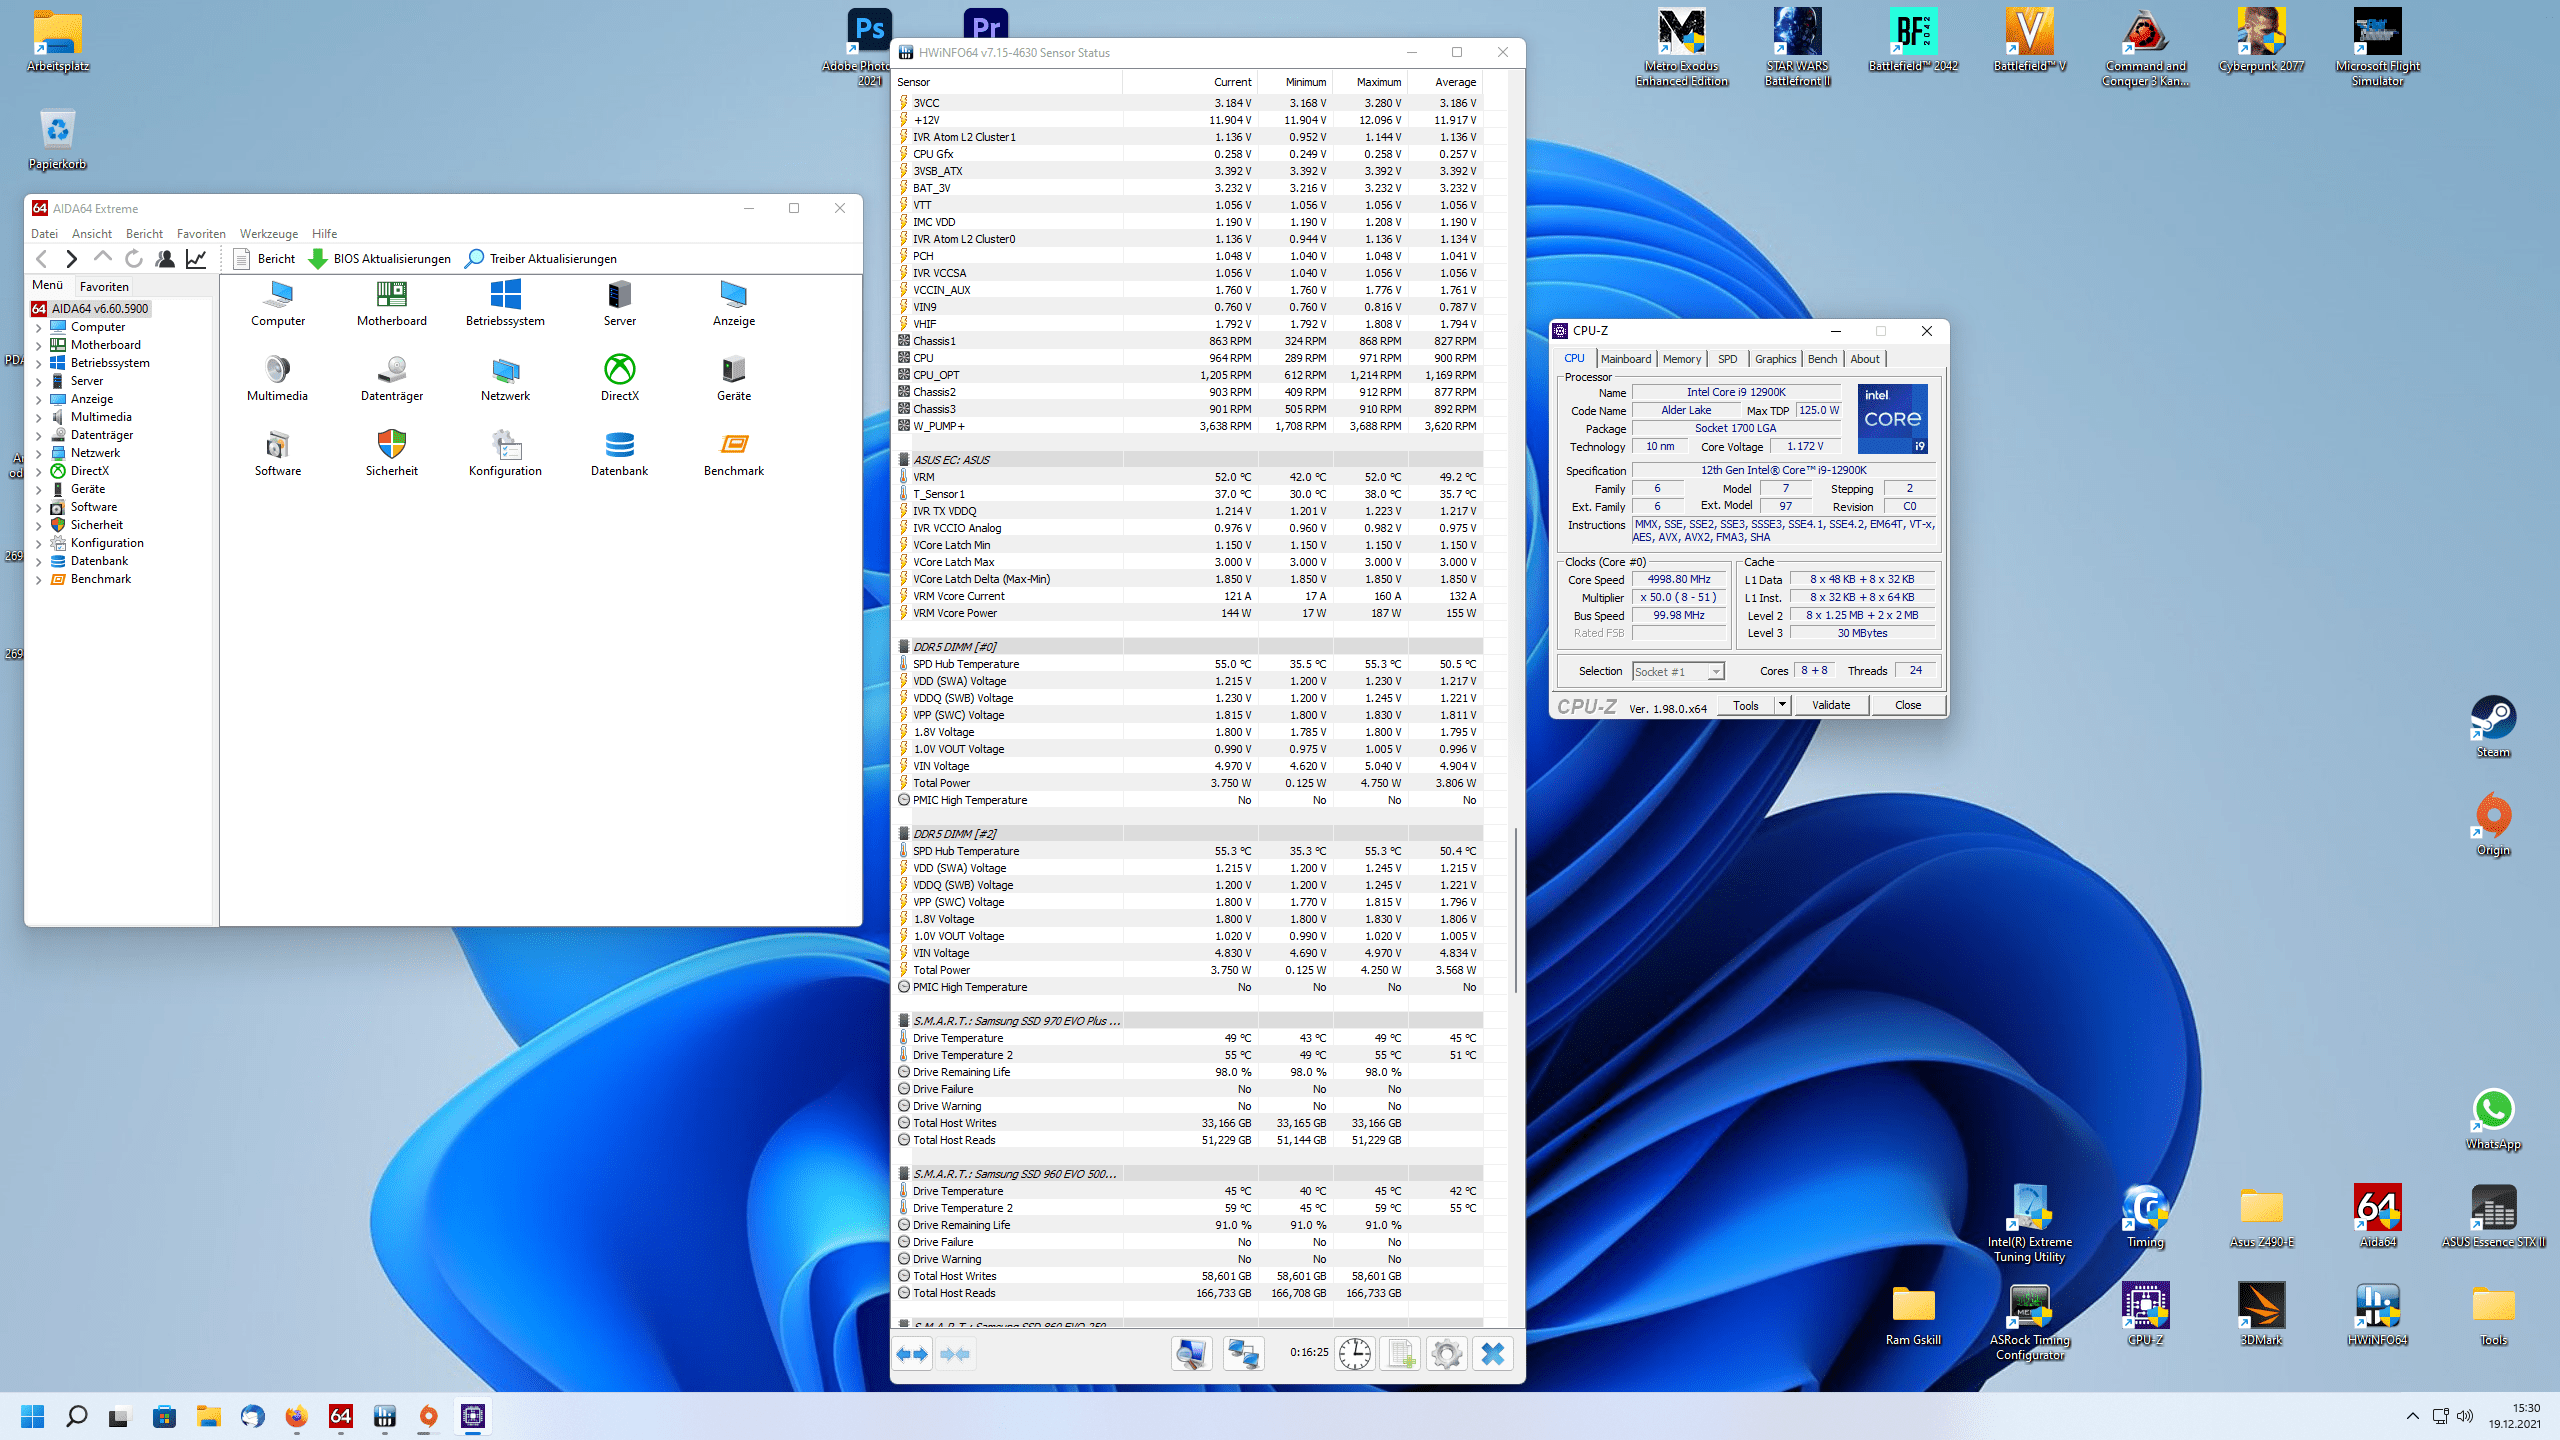Open the HWiNFO64 desktop shortcut
The width and height of the screenshot is (2560, 1440).
point(2377,1314)
